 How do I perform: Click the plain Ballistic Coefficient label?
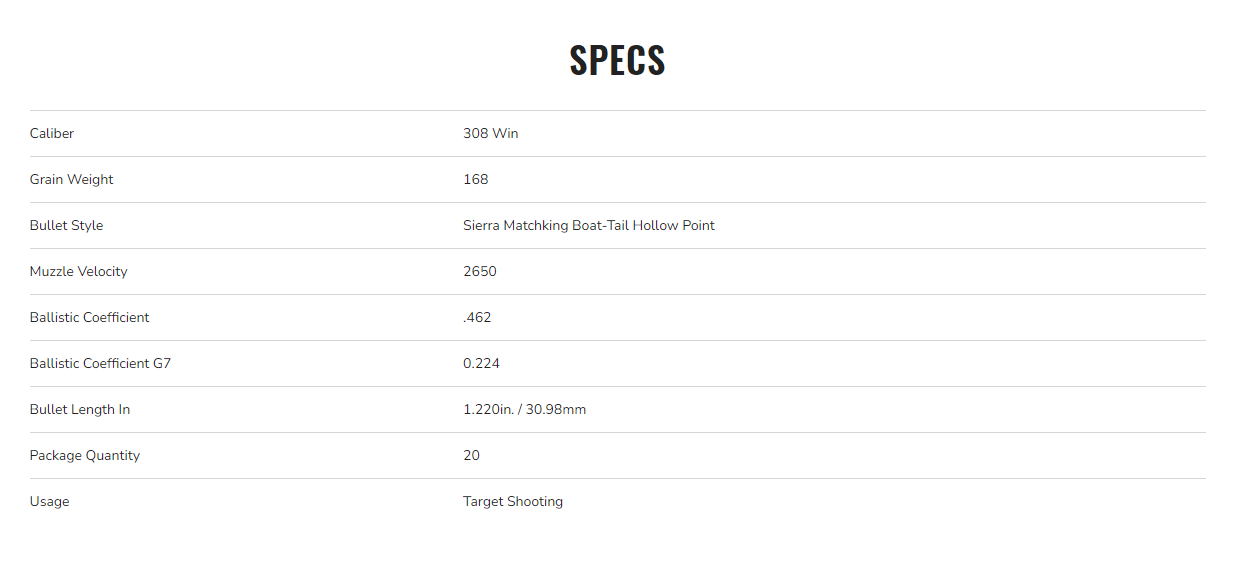(89, 318)
